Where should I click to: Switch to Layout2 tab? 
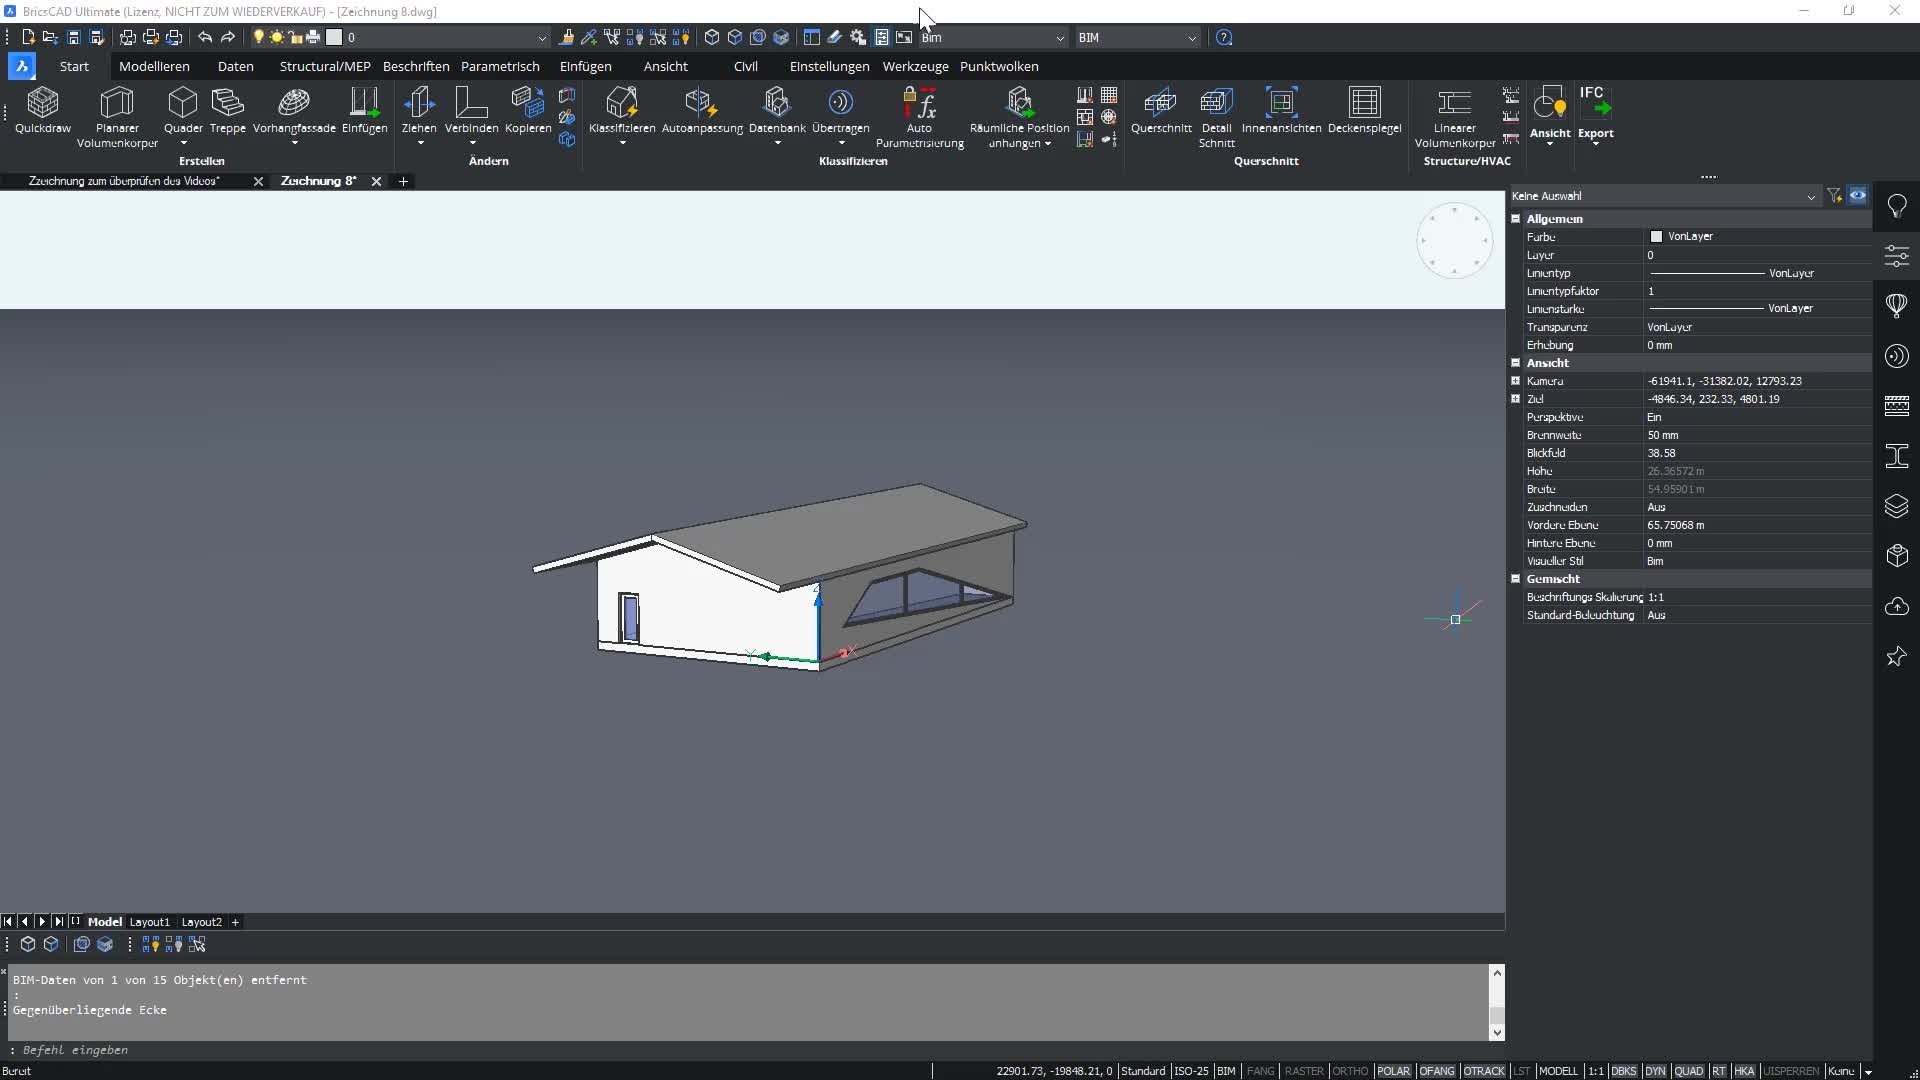click(201, 922)
